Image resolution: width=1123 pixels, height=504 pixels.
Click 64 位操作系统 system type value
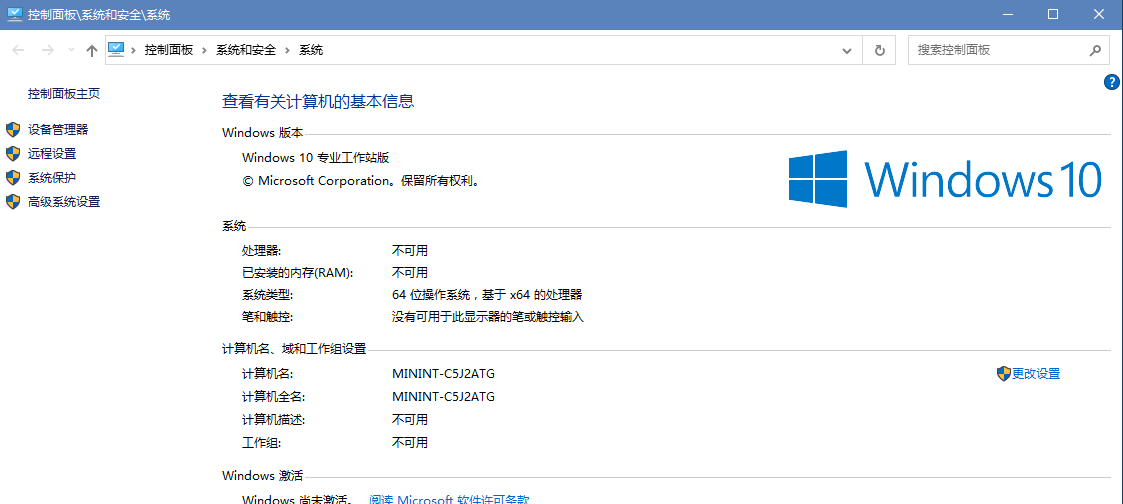(x=487, y=294)
